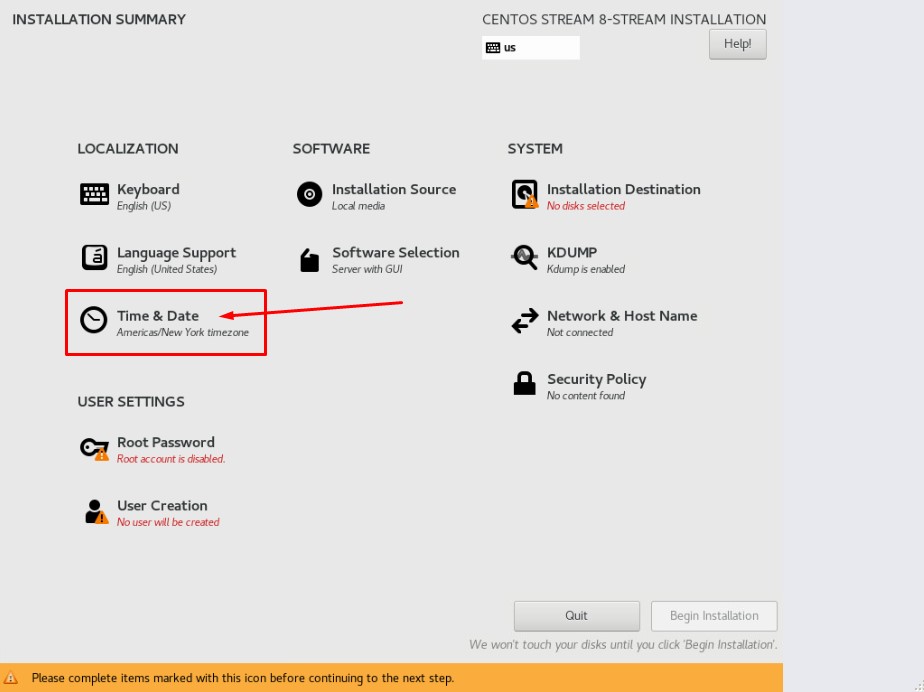
Task: Click the User Creation person icon
Action: tap(95, 512)
